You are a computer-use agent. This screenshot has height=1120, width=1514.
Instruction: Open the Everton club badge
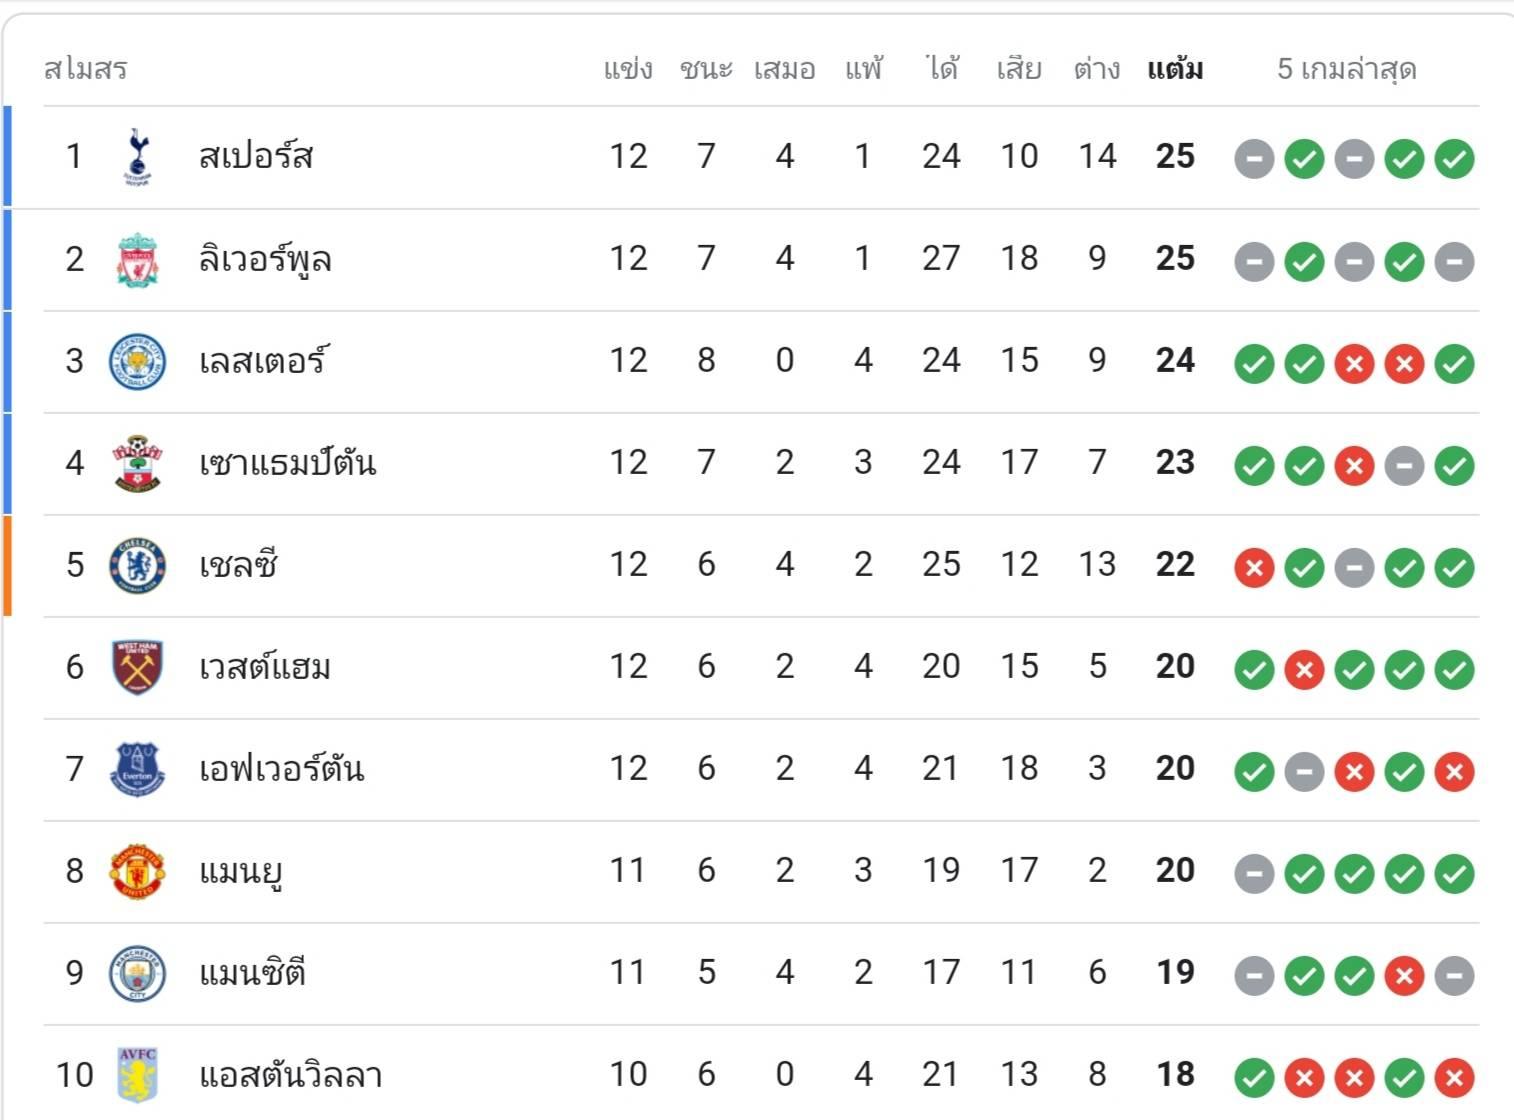pos(137,770)
